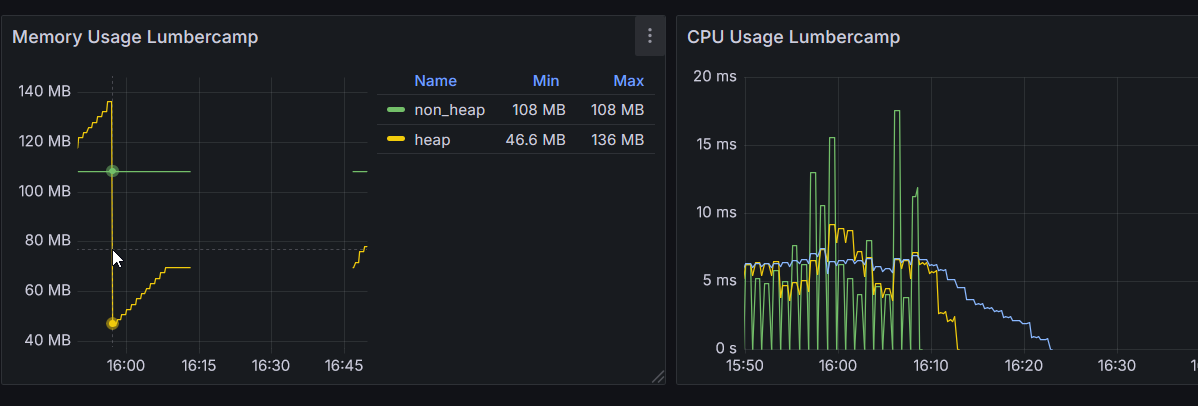Select the highlighted green non_heap data point

pyautogui.click(x=113, y=171)
